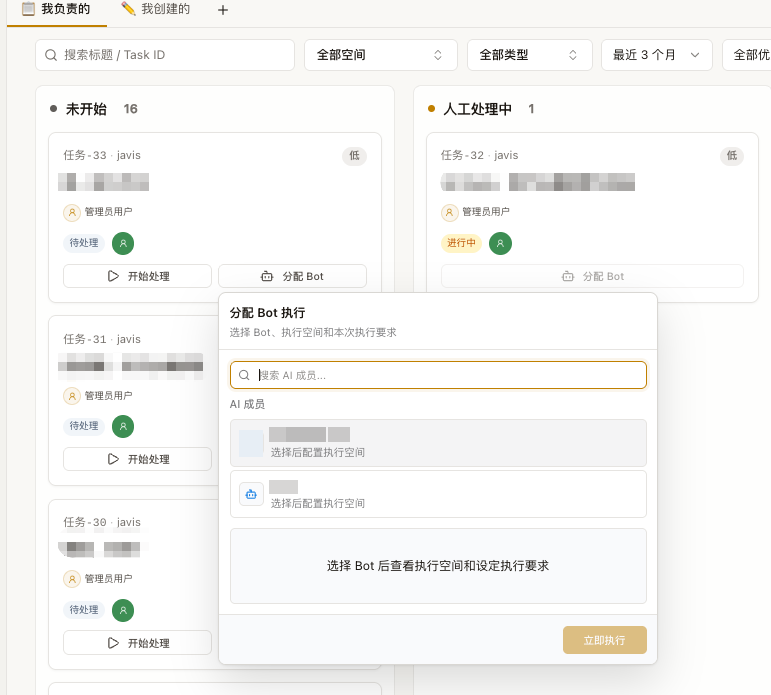Open the 全部类型 dropdown
This screenshot has height=695, width=771.
(529, 55)
